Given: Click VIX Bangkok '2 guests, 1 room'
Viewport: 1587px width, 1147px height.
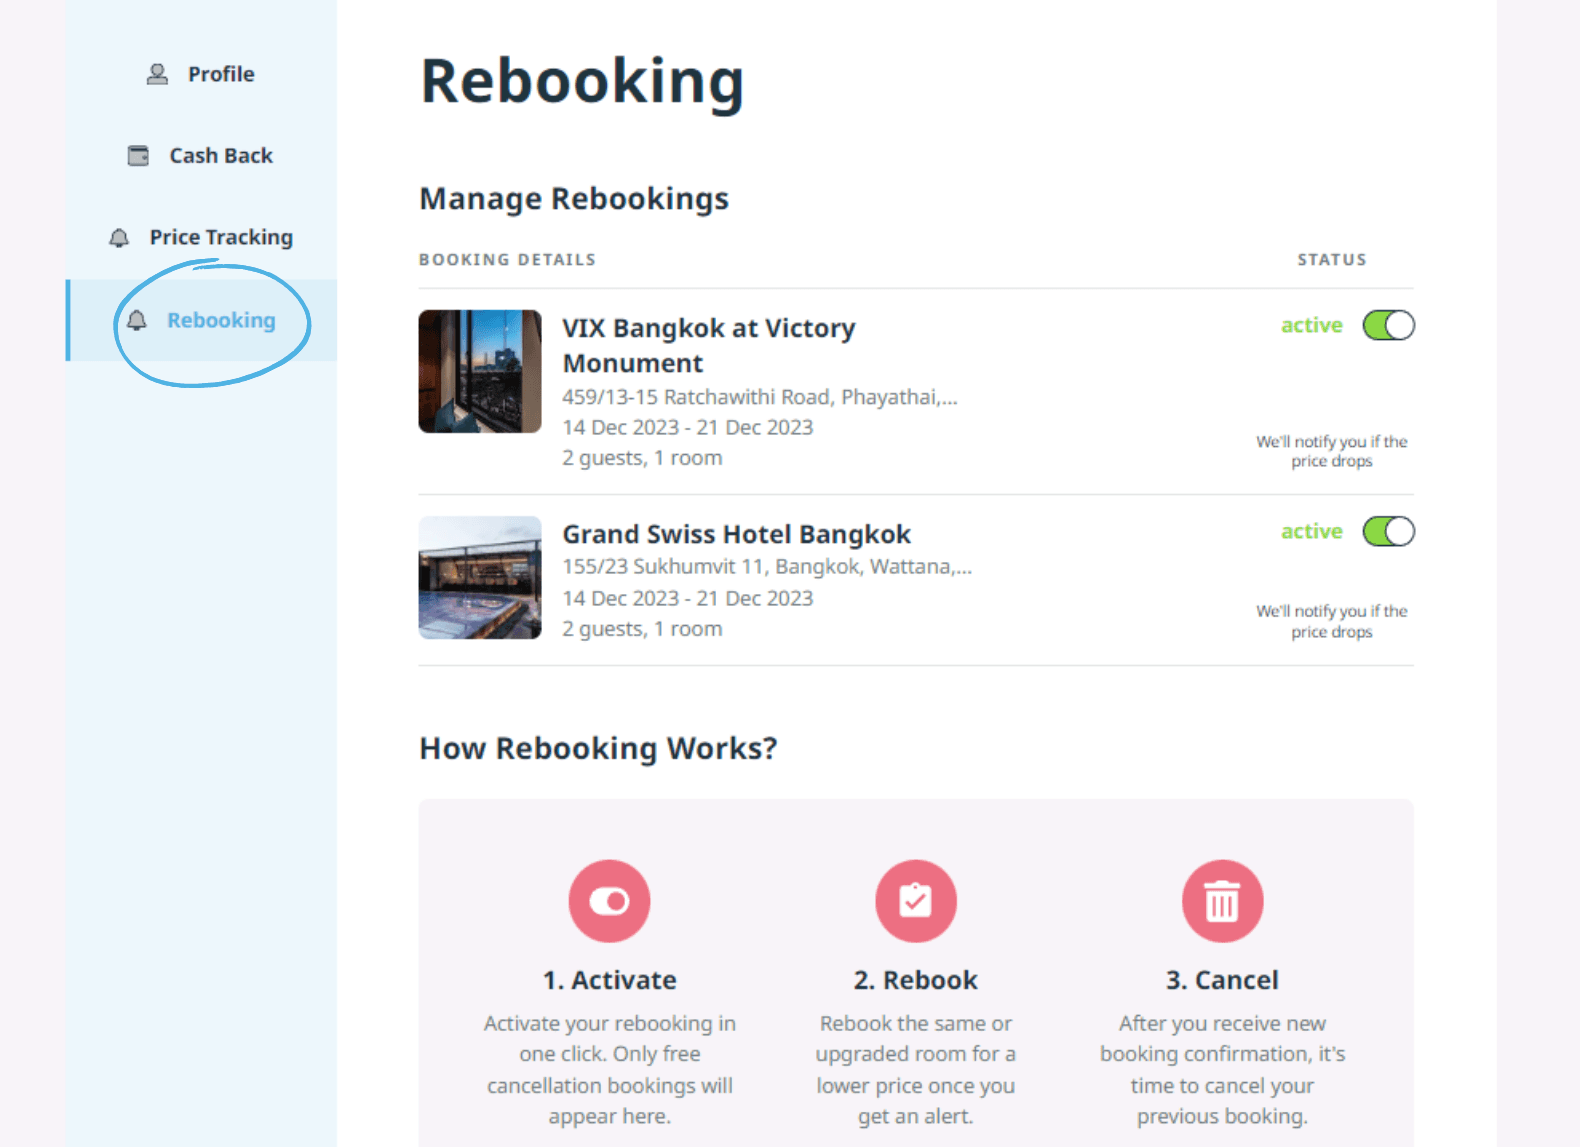Looking at the screenshot, I should coord(642,458).
